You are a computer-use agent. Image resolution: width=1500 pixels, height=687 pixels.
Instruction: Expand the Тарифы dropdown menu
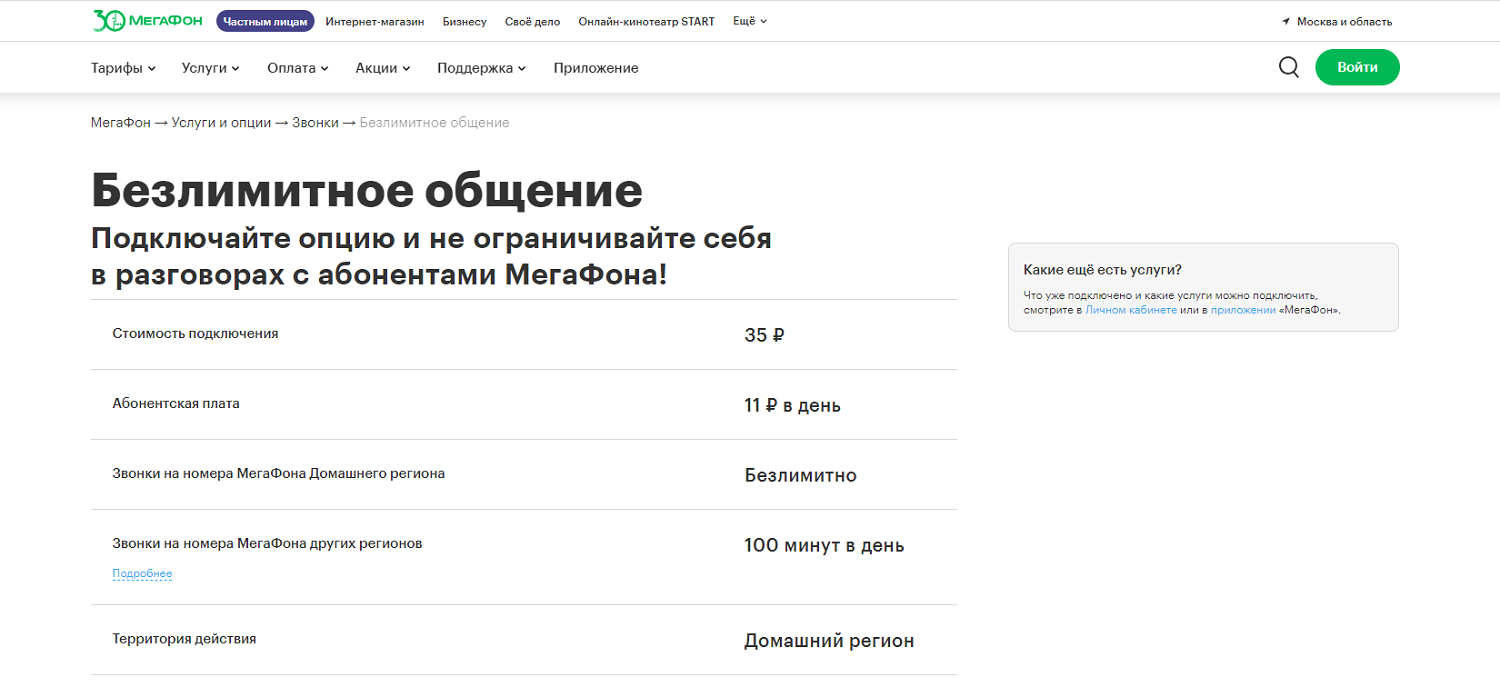click(123, 68)
